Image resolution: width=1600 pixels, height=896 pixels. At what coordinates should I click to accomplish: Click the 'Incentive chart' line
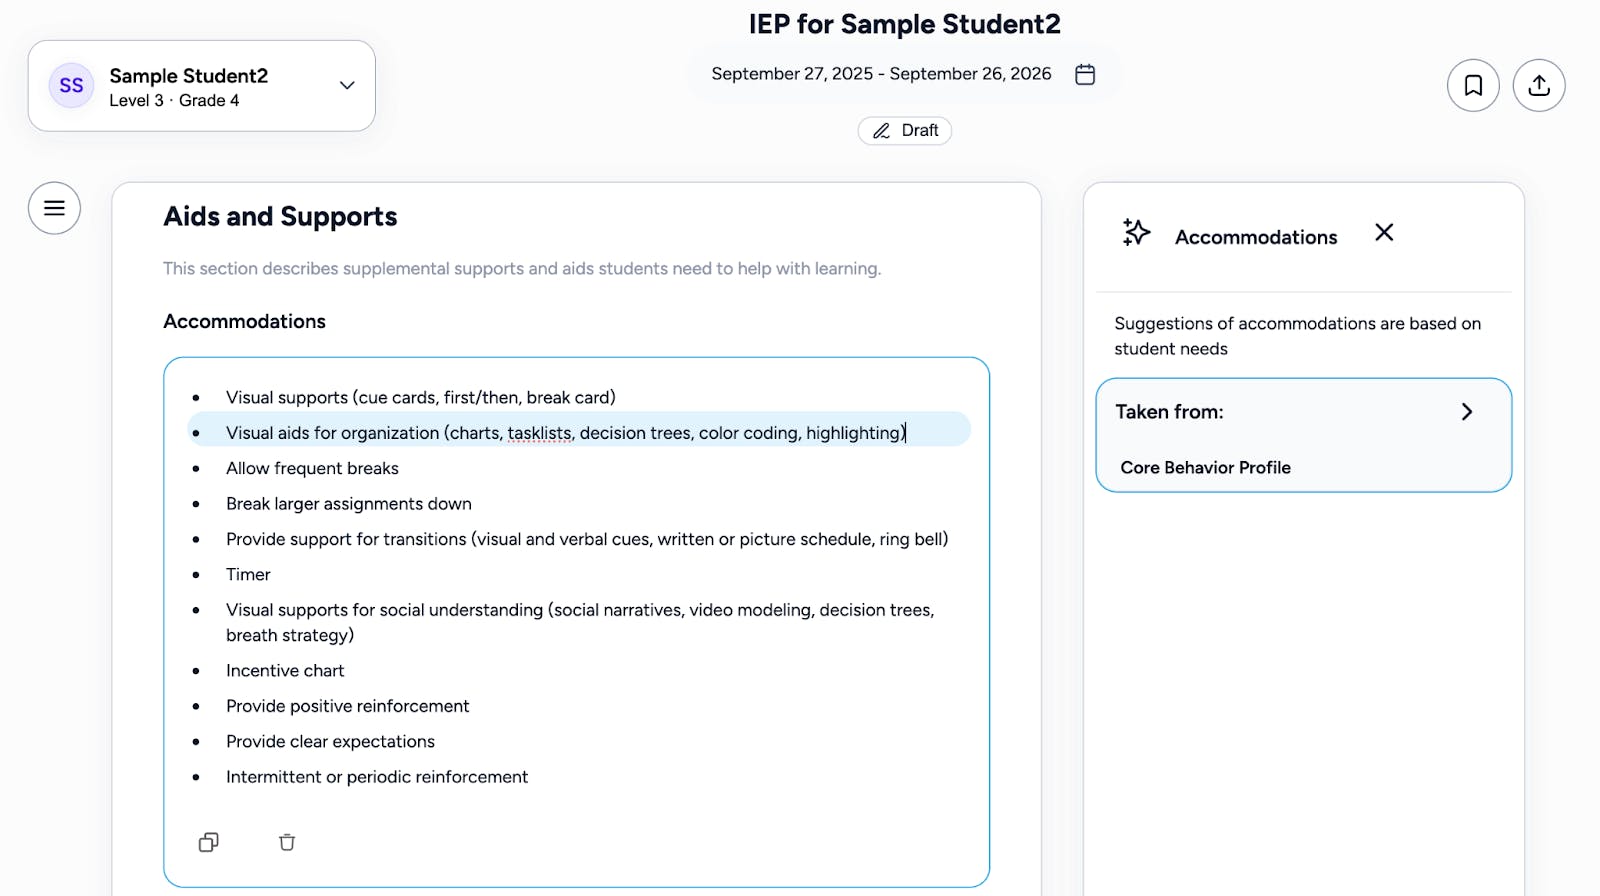(x=285, y=671)
